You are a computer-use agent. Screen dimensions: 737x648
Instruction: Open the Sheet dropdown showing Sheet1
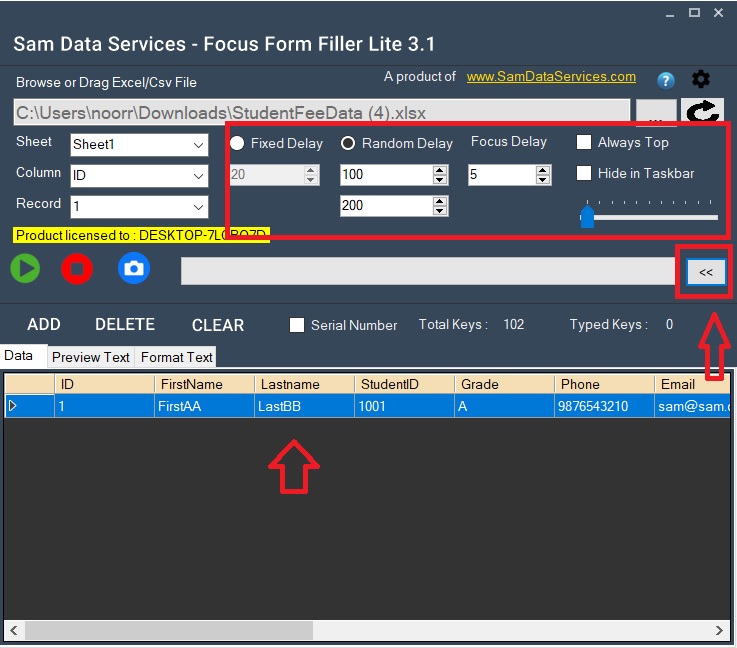(139, 144)
